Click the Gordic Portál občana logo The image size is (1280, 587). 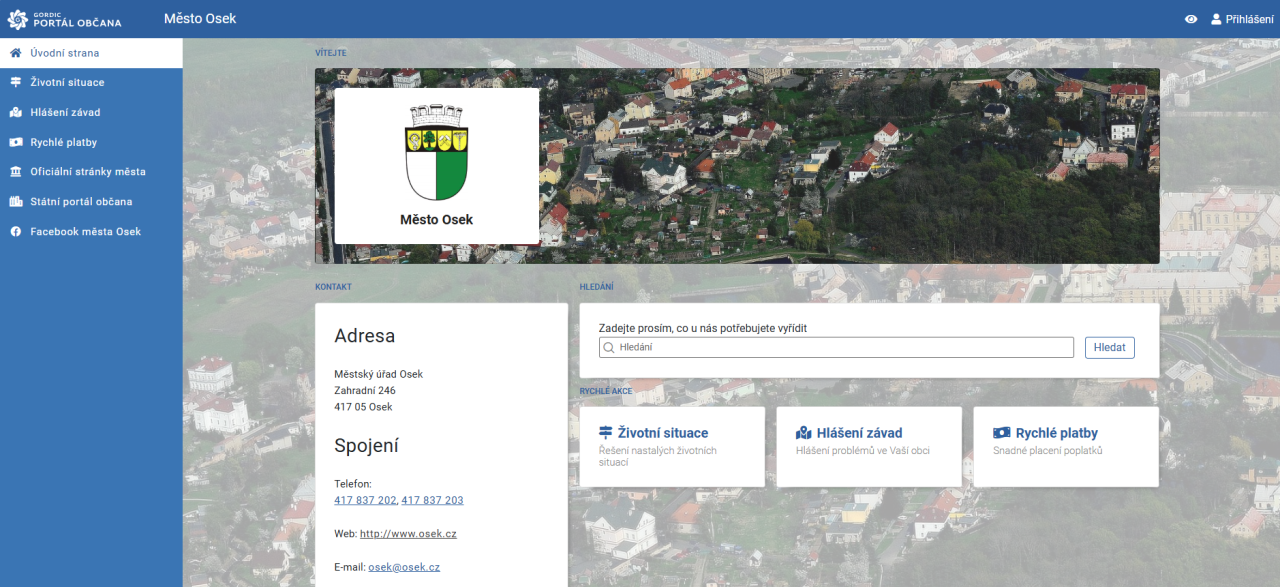point(64,19)
